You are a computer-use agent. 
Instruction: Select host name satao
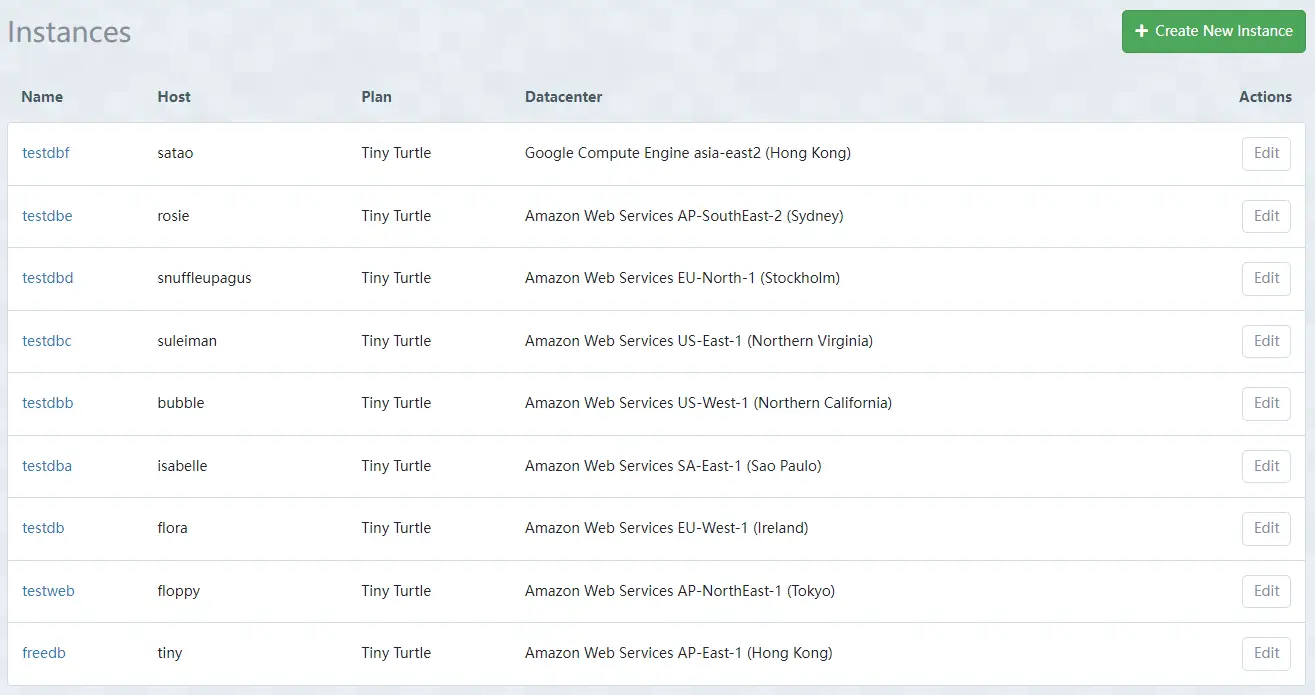176,153
